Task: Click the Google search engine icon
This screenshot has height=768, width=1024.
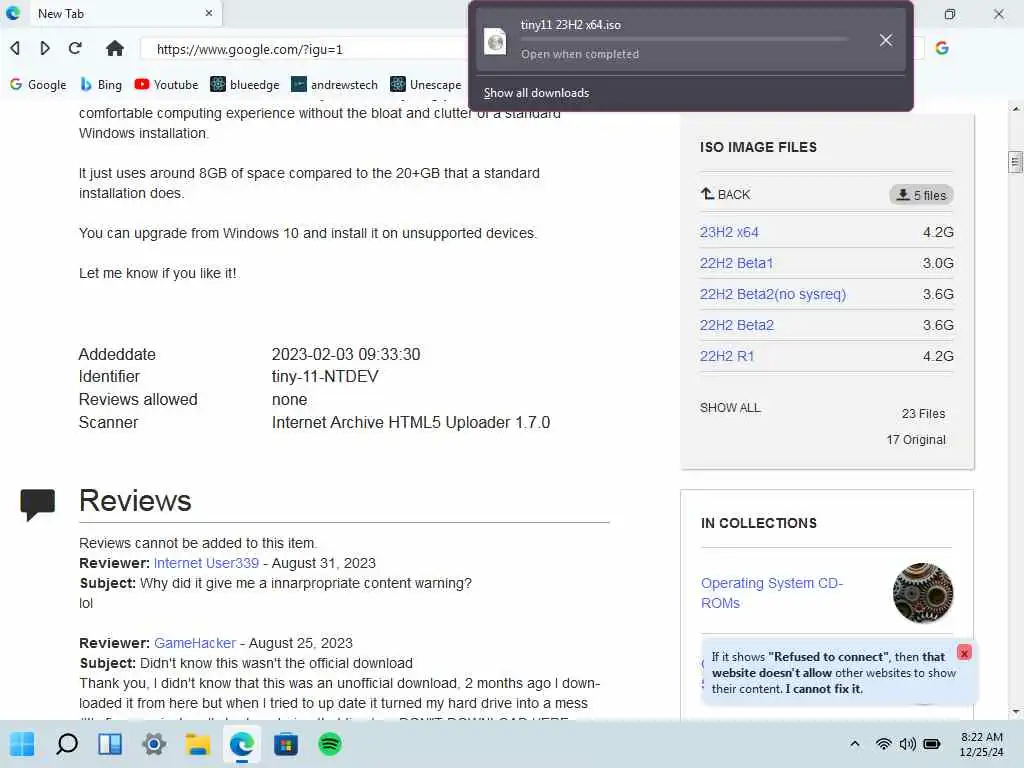Action: click(x=942, y=48)
